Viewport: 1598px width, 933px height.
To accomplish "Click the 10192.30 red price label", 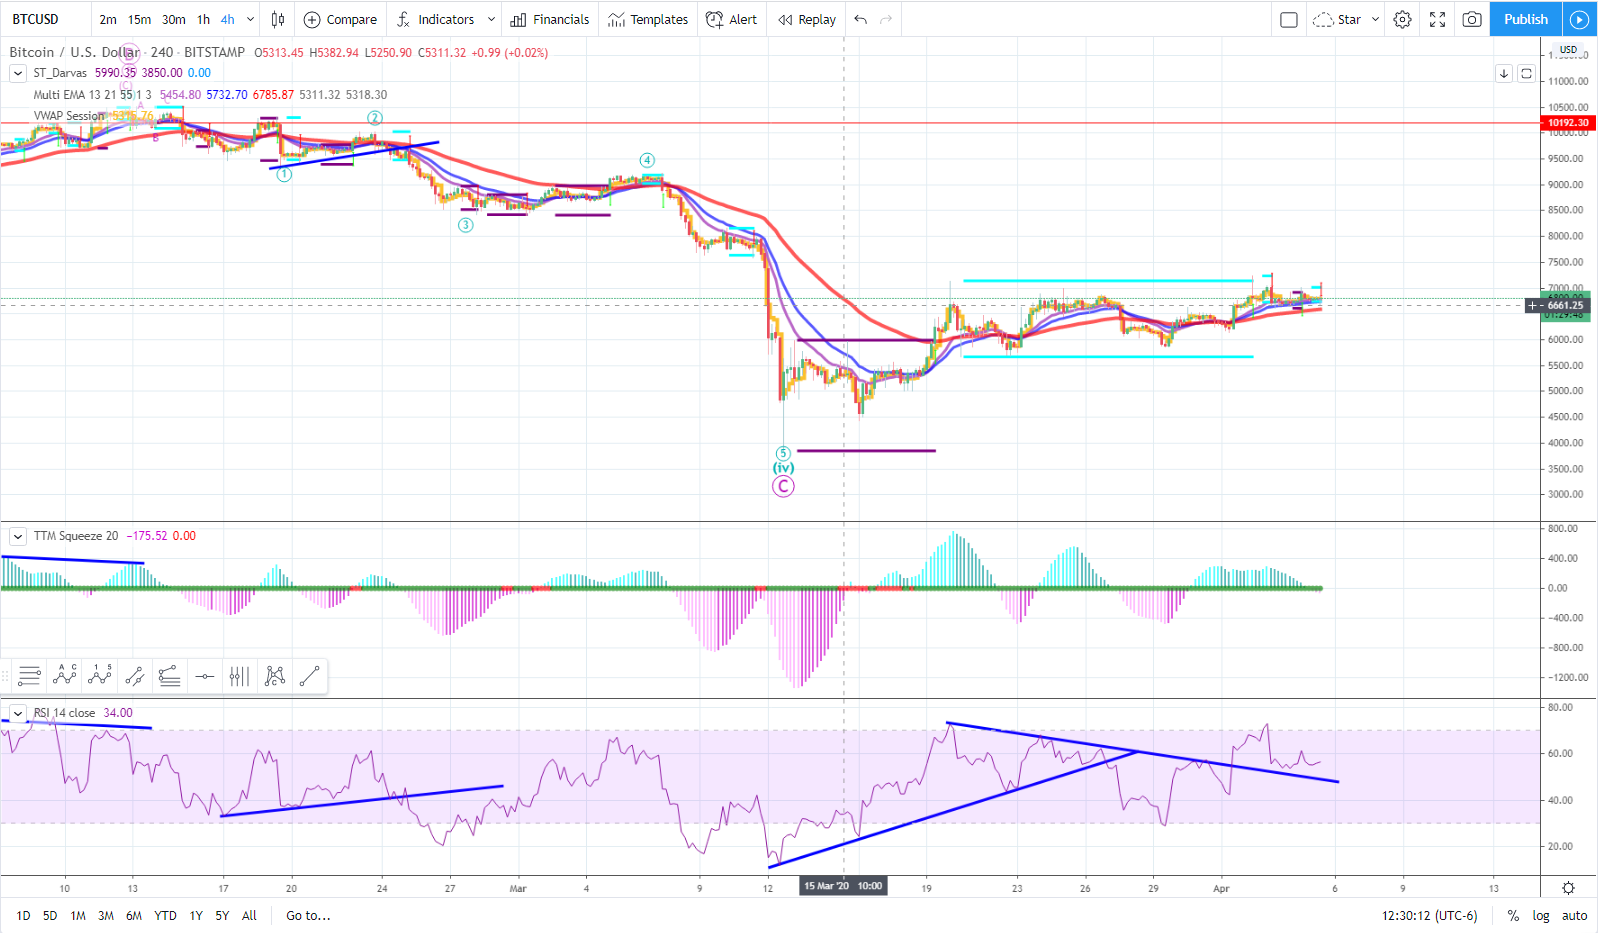I will click(x=1567, y=123).
